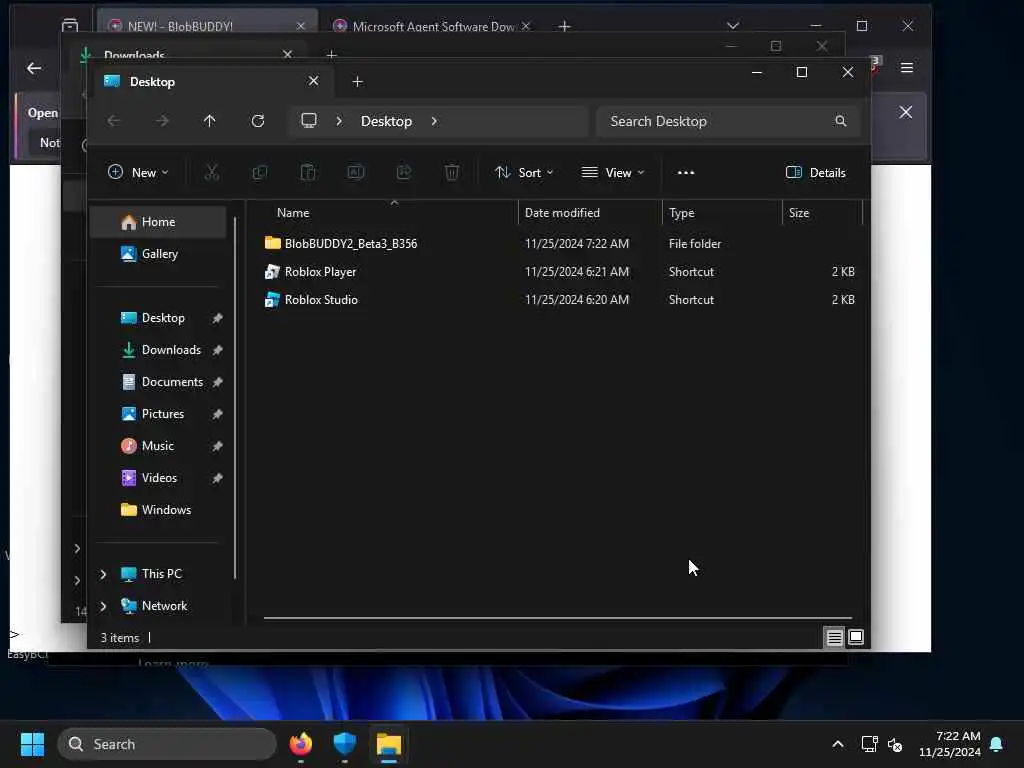Viewport: 1024px width, 768px height.
Task: Open the View dropdown menu
Action: click(613, 172)
